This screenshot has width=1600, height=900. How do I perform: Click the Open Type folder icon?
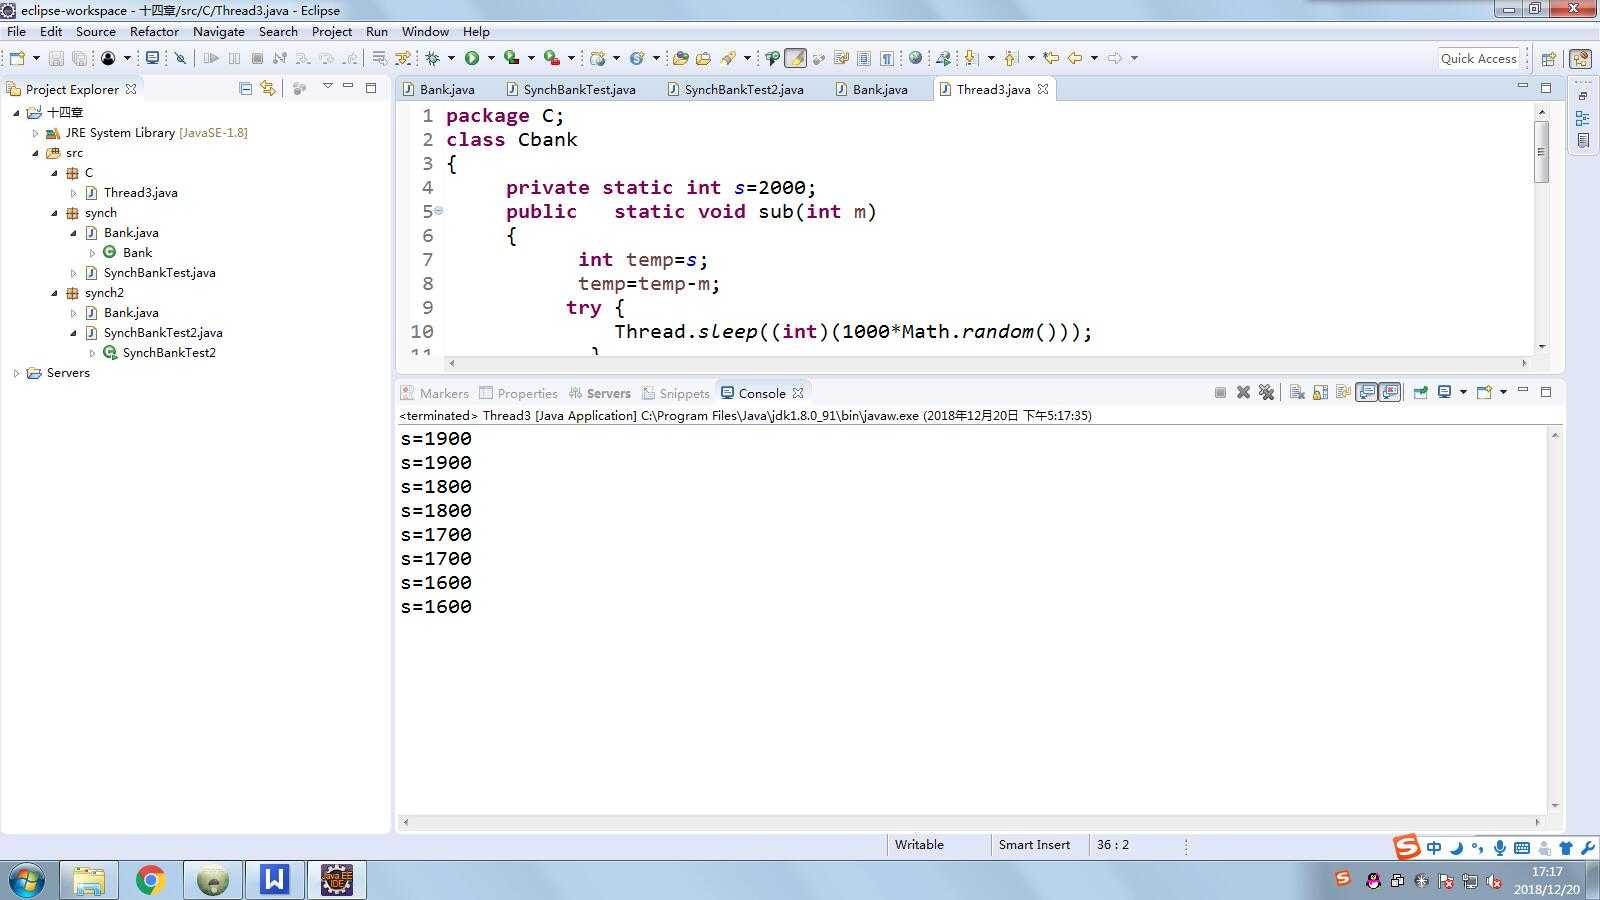point(680,58)
